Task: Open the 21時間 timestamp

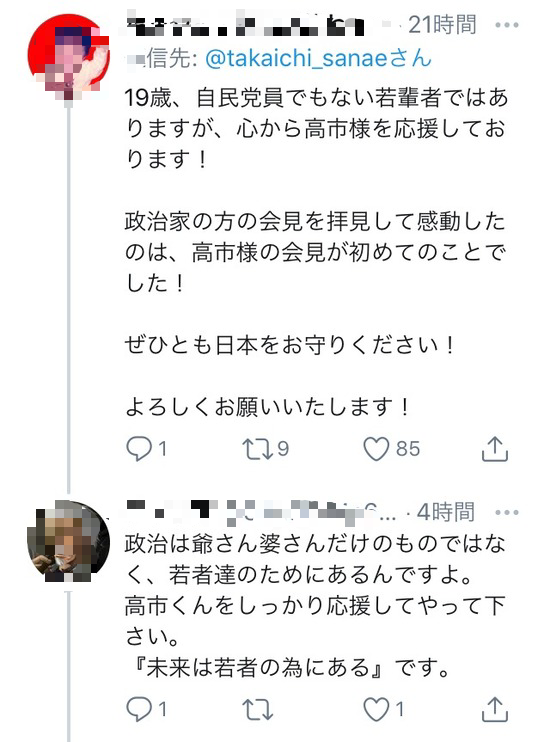Action: pos(442,25)
